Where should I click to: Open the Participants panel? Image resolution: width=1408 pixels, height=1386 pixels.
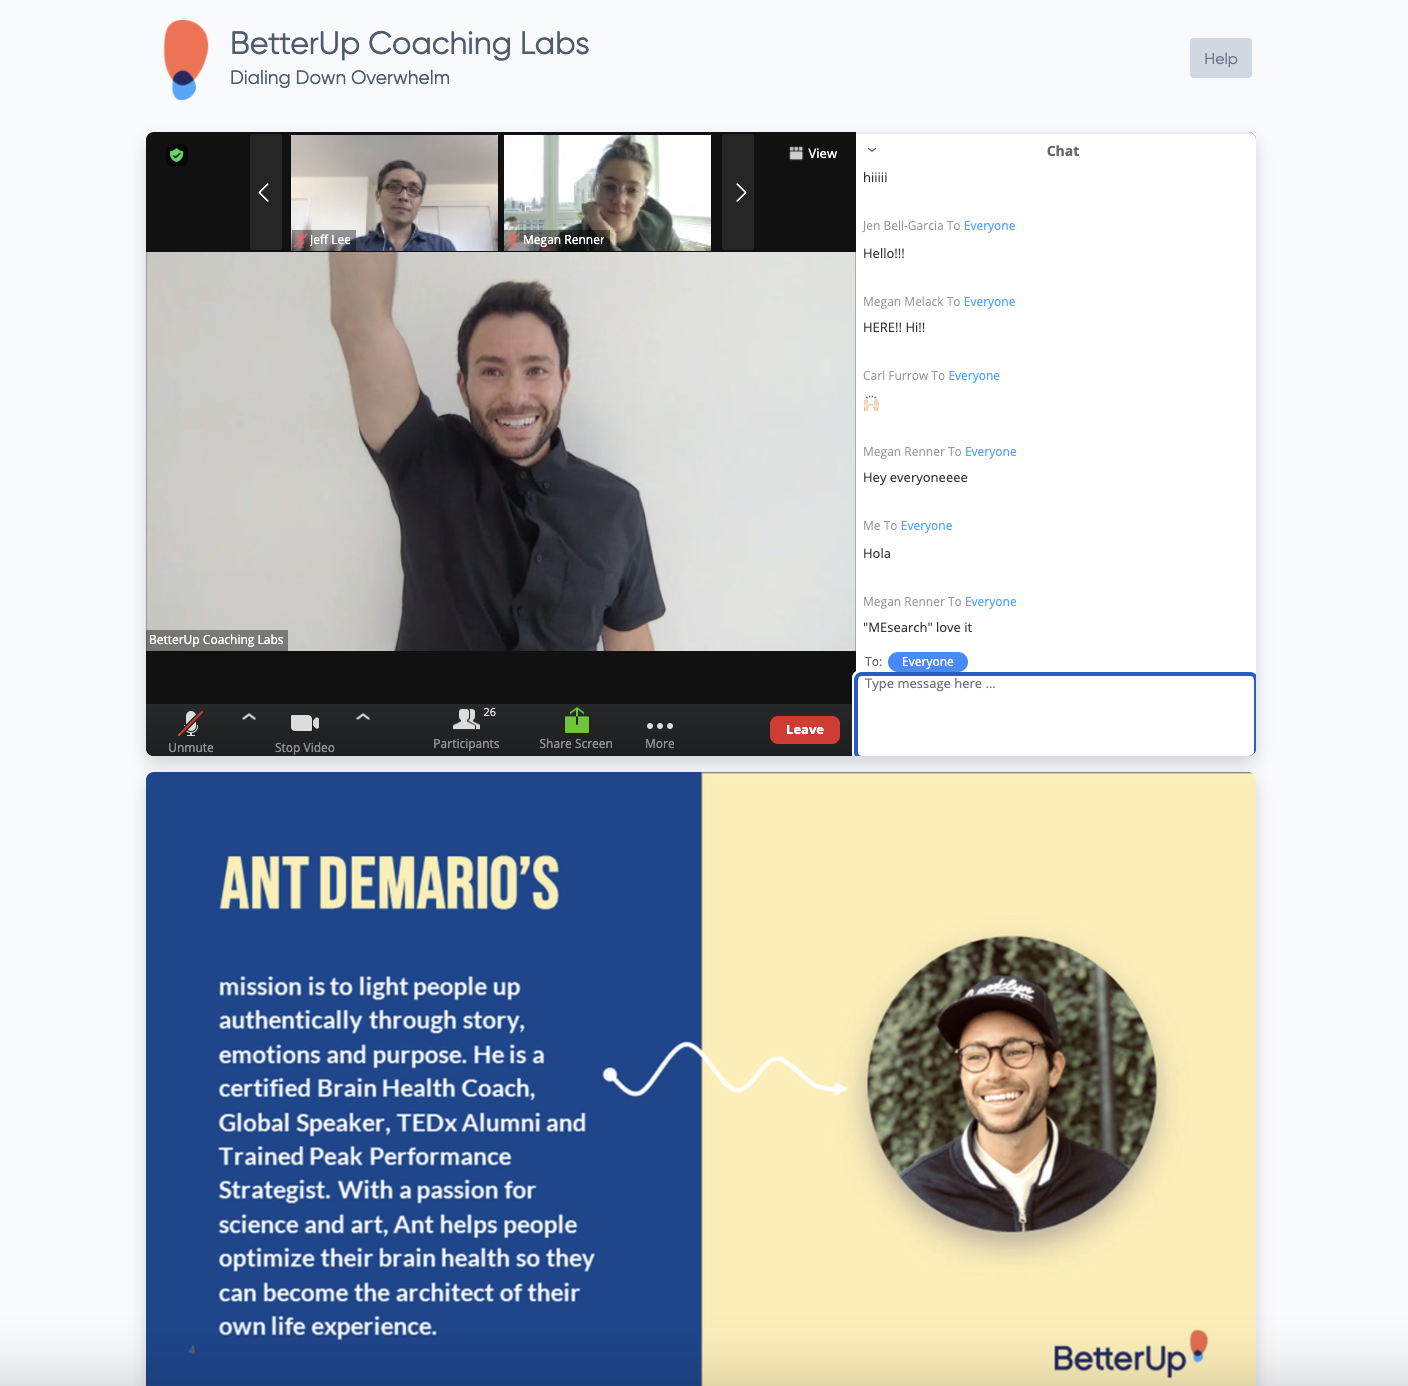[466, 729]
